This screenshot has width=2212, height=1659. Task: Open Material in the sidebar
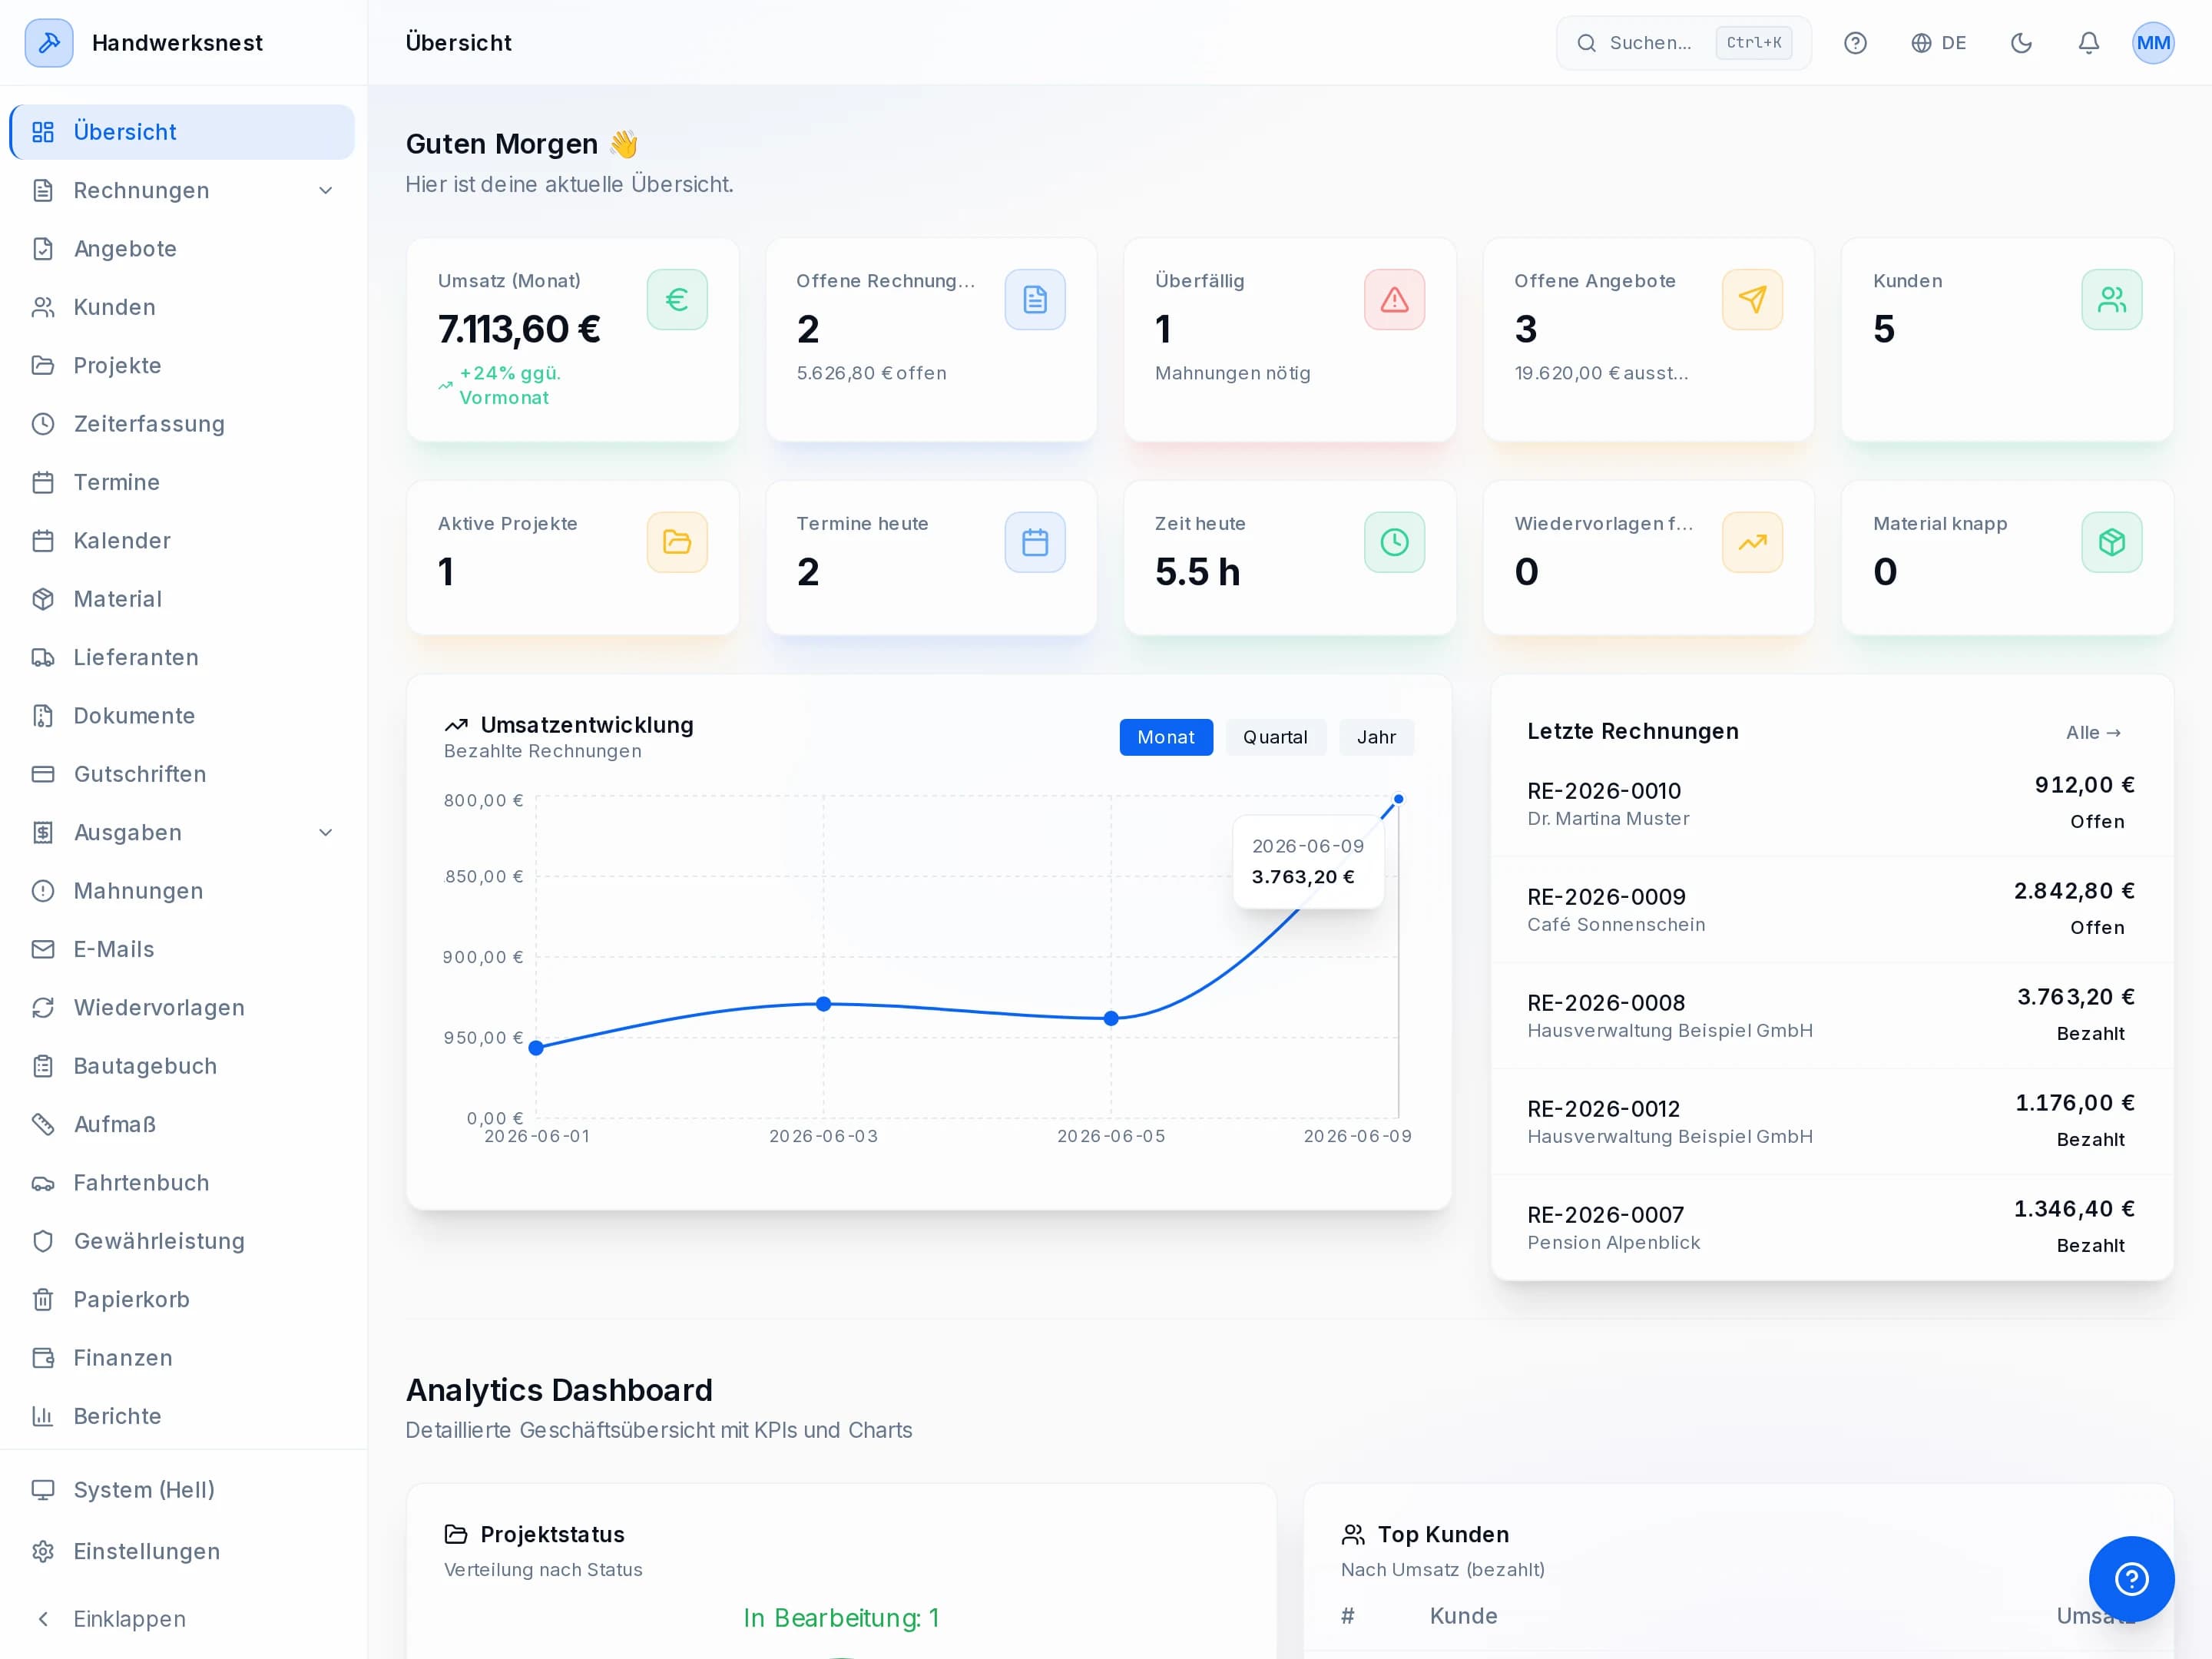[182, 599]
